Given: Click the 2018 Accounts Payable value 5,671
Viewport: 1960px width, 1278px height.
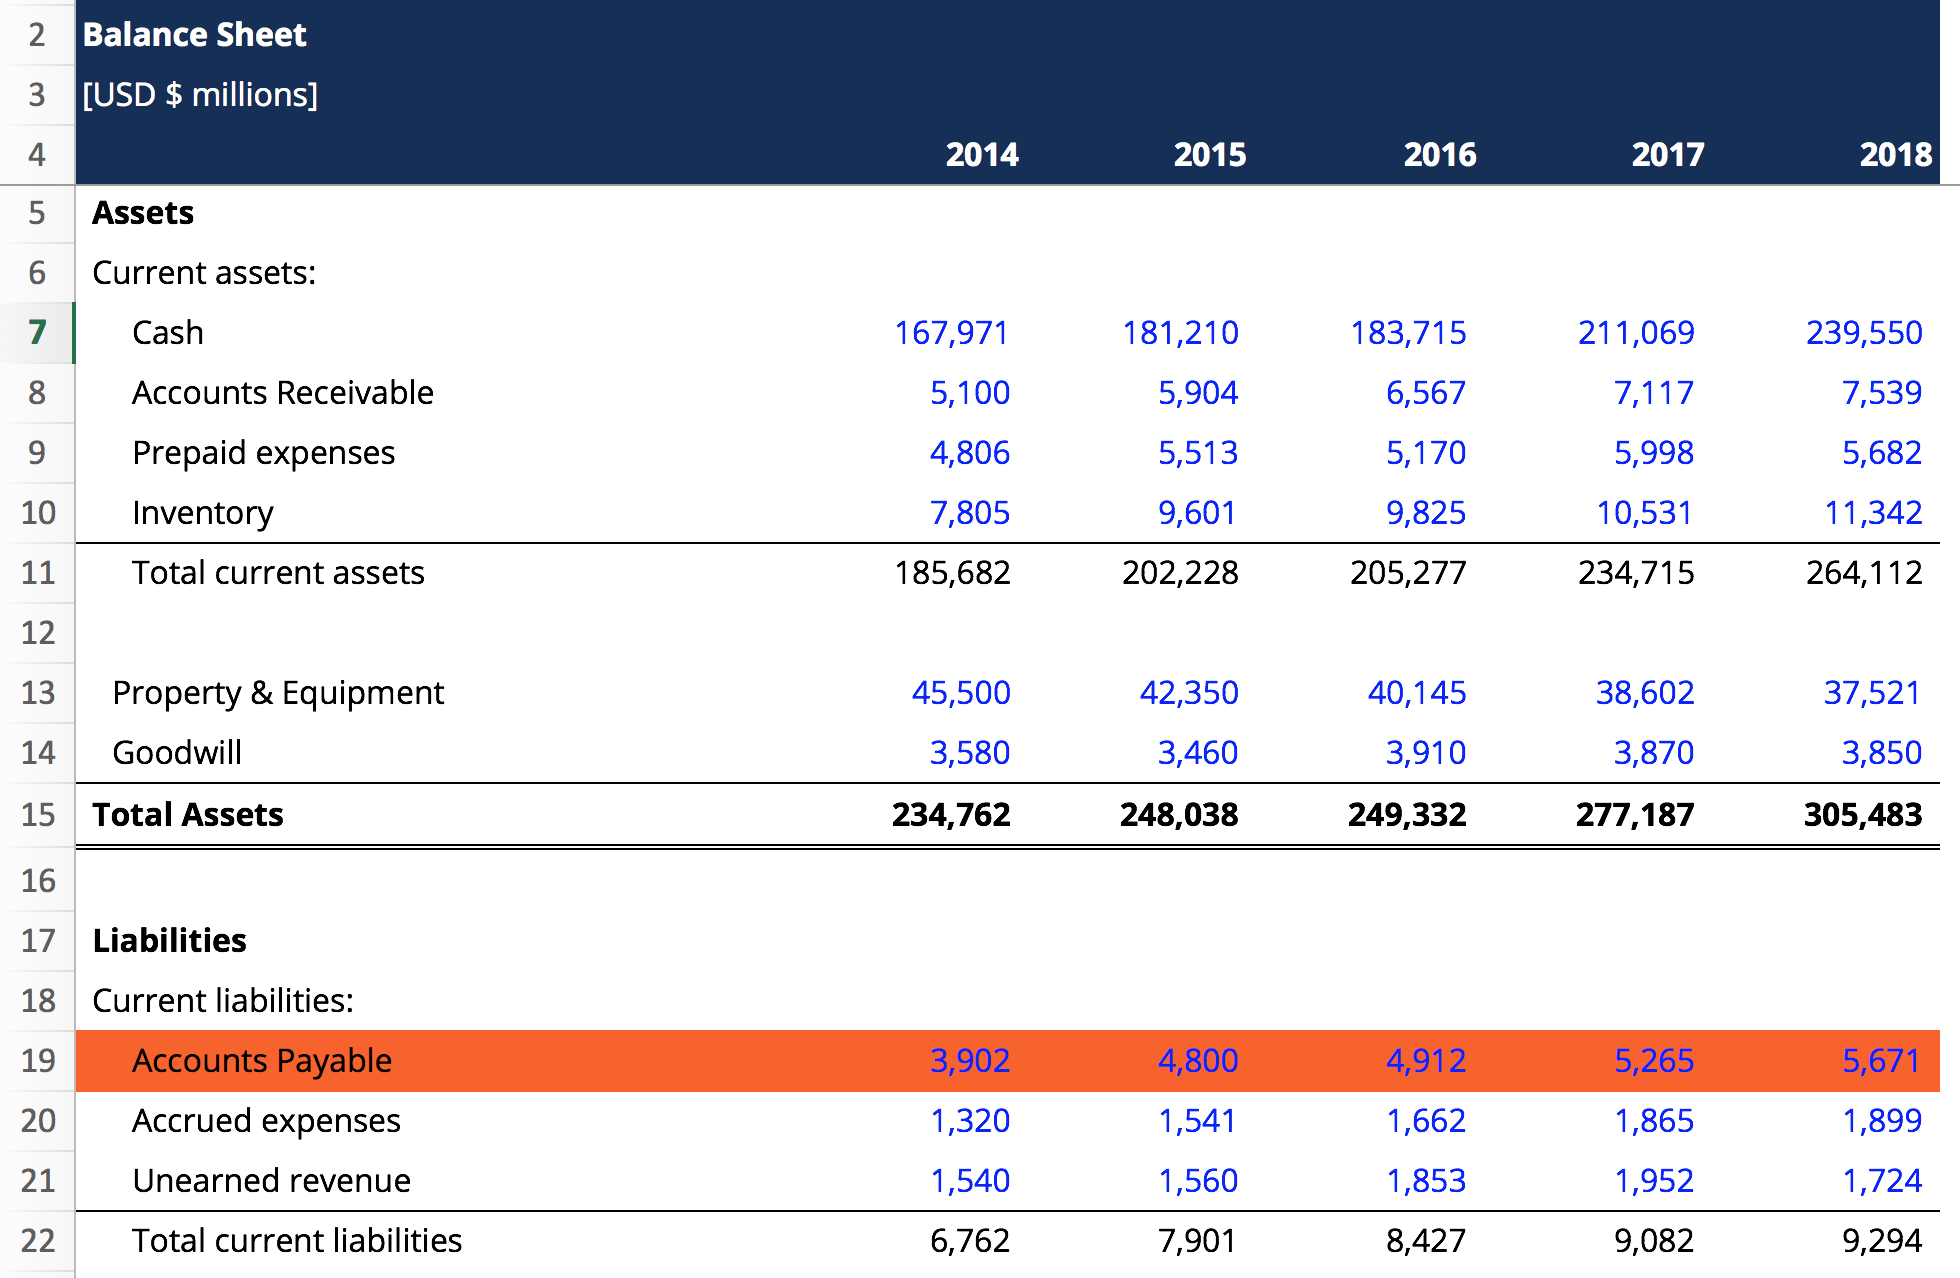Looking at the screenshot, I should click(x=1881, y=1060).
